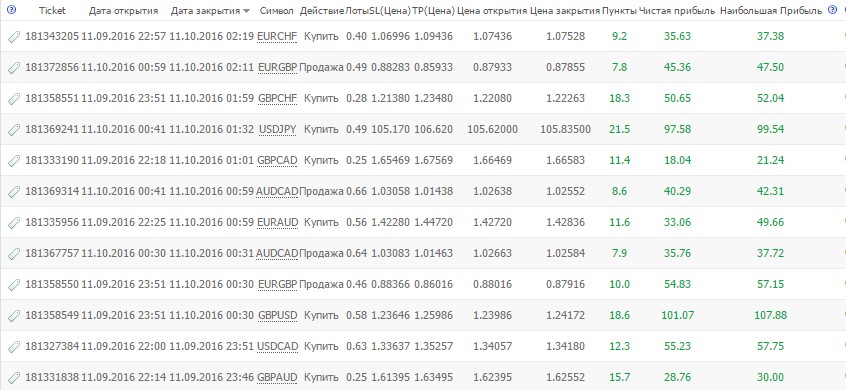Open tag icon for ticket 181369314
The width and height of the screenshot is (846, 390).
click(x=15, y=191)
